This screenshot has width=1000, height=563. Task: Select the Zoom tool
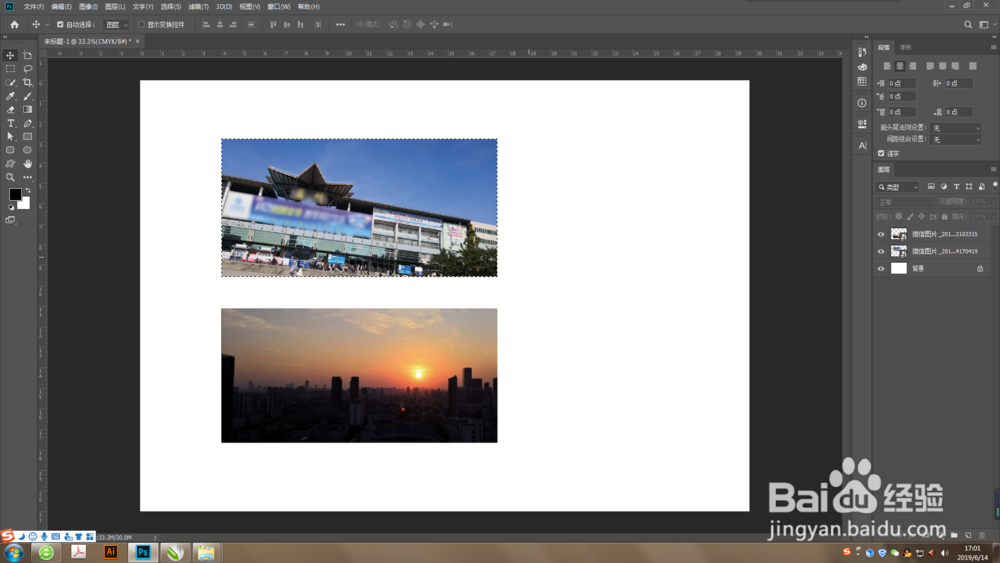coord(10,177)
